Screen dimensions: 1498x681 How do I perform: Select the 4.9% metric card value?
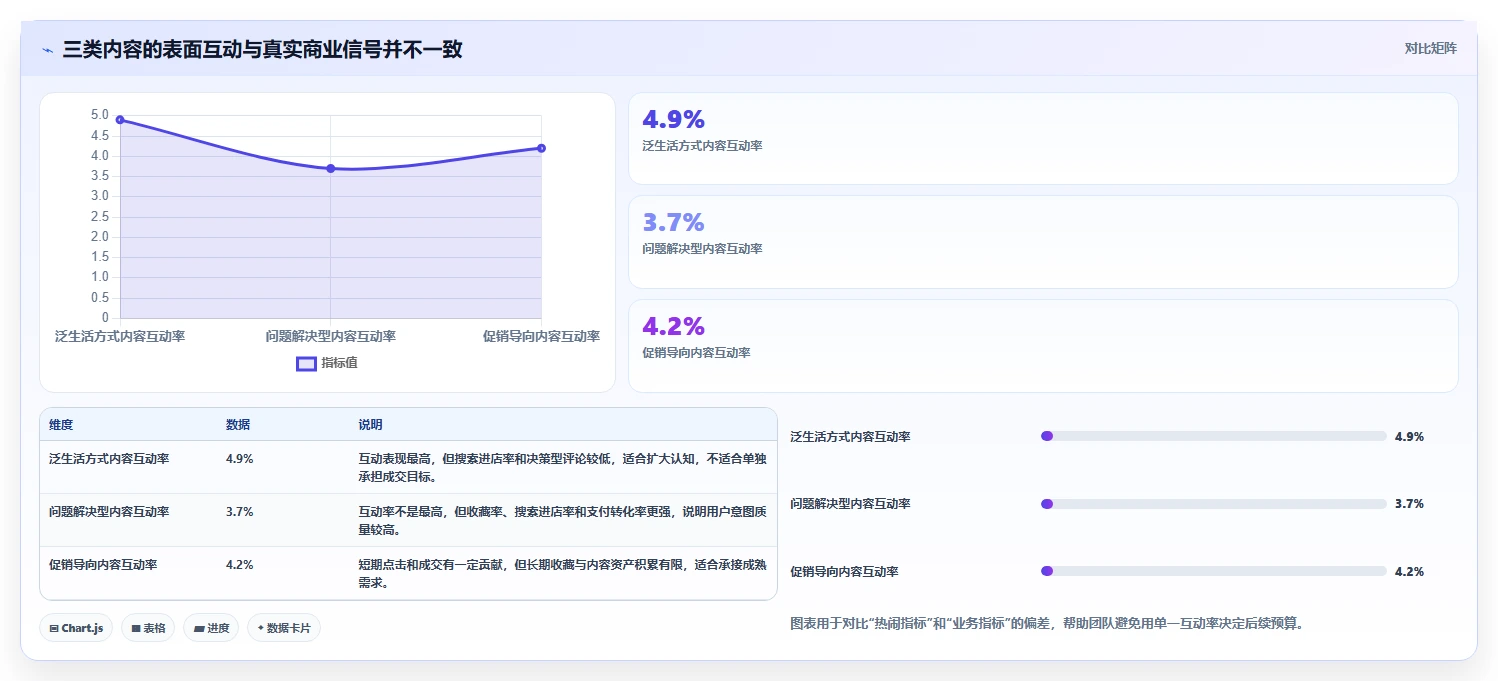(x=673, y=119)
